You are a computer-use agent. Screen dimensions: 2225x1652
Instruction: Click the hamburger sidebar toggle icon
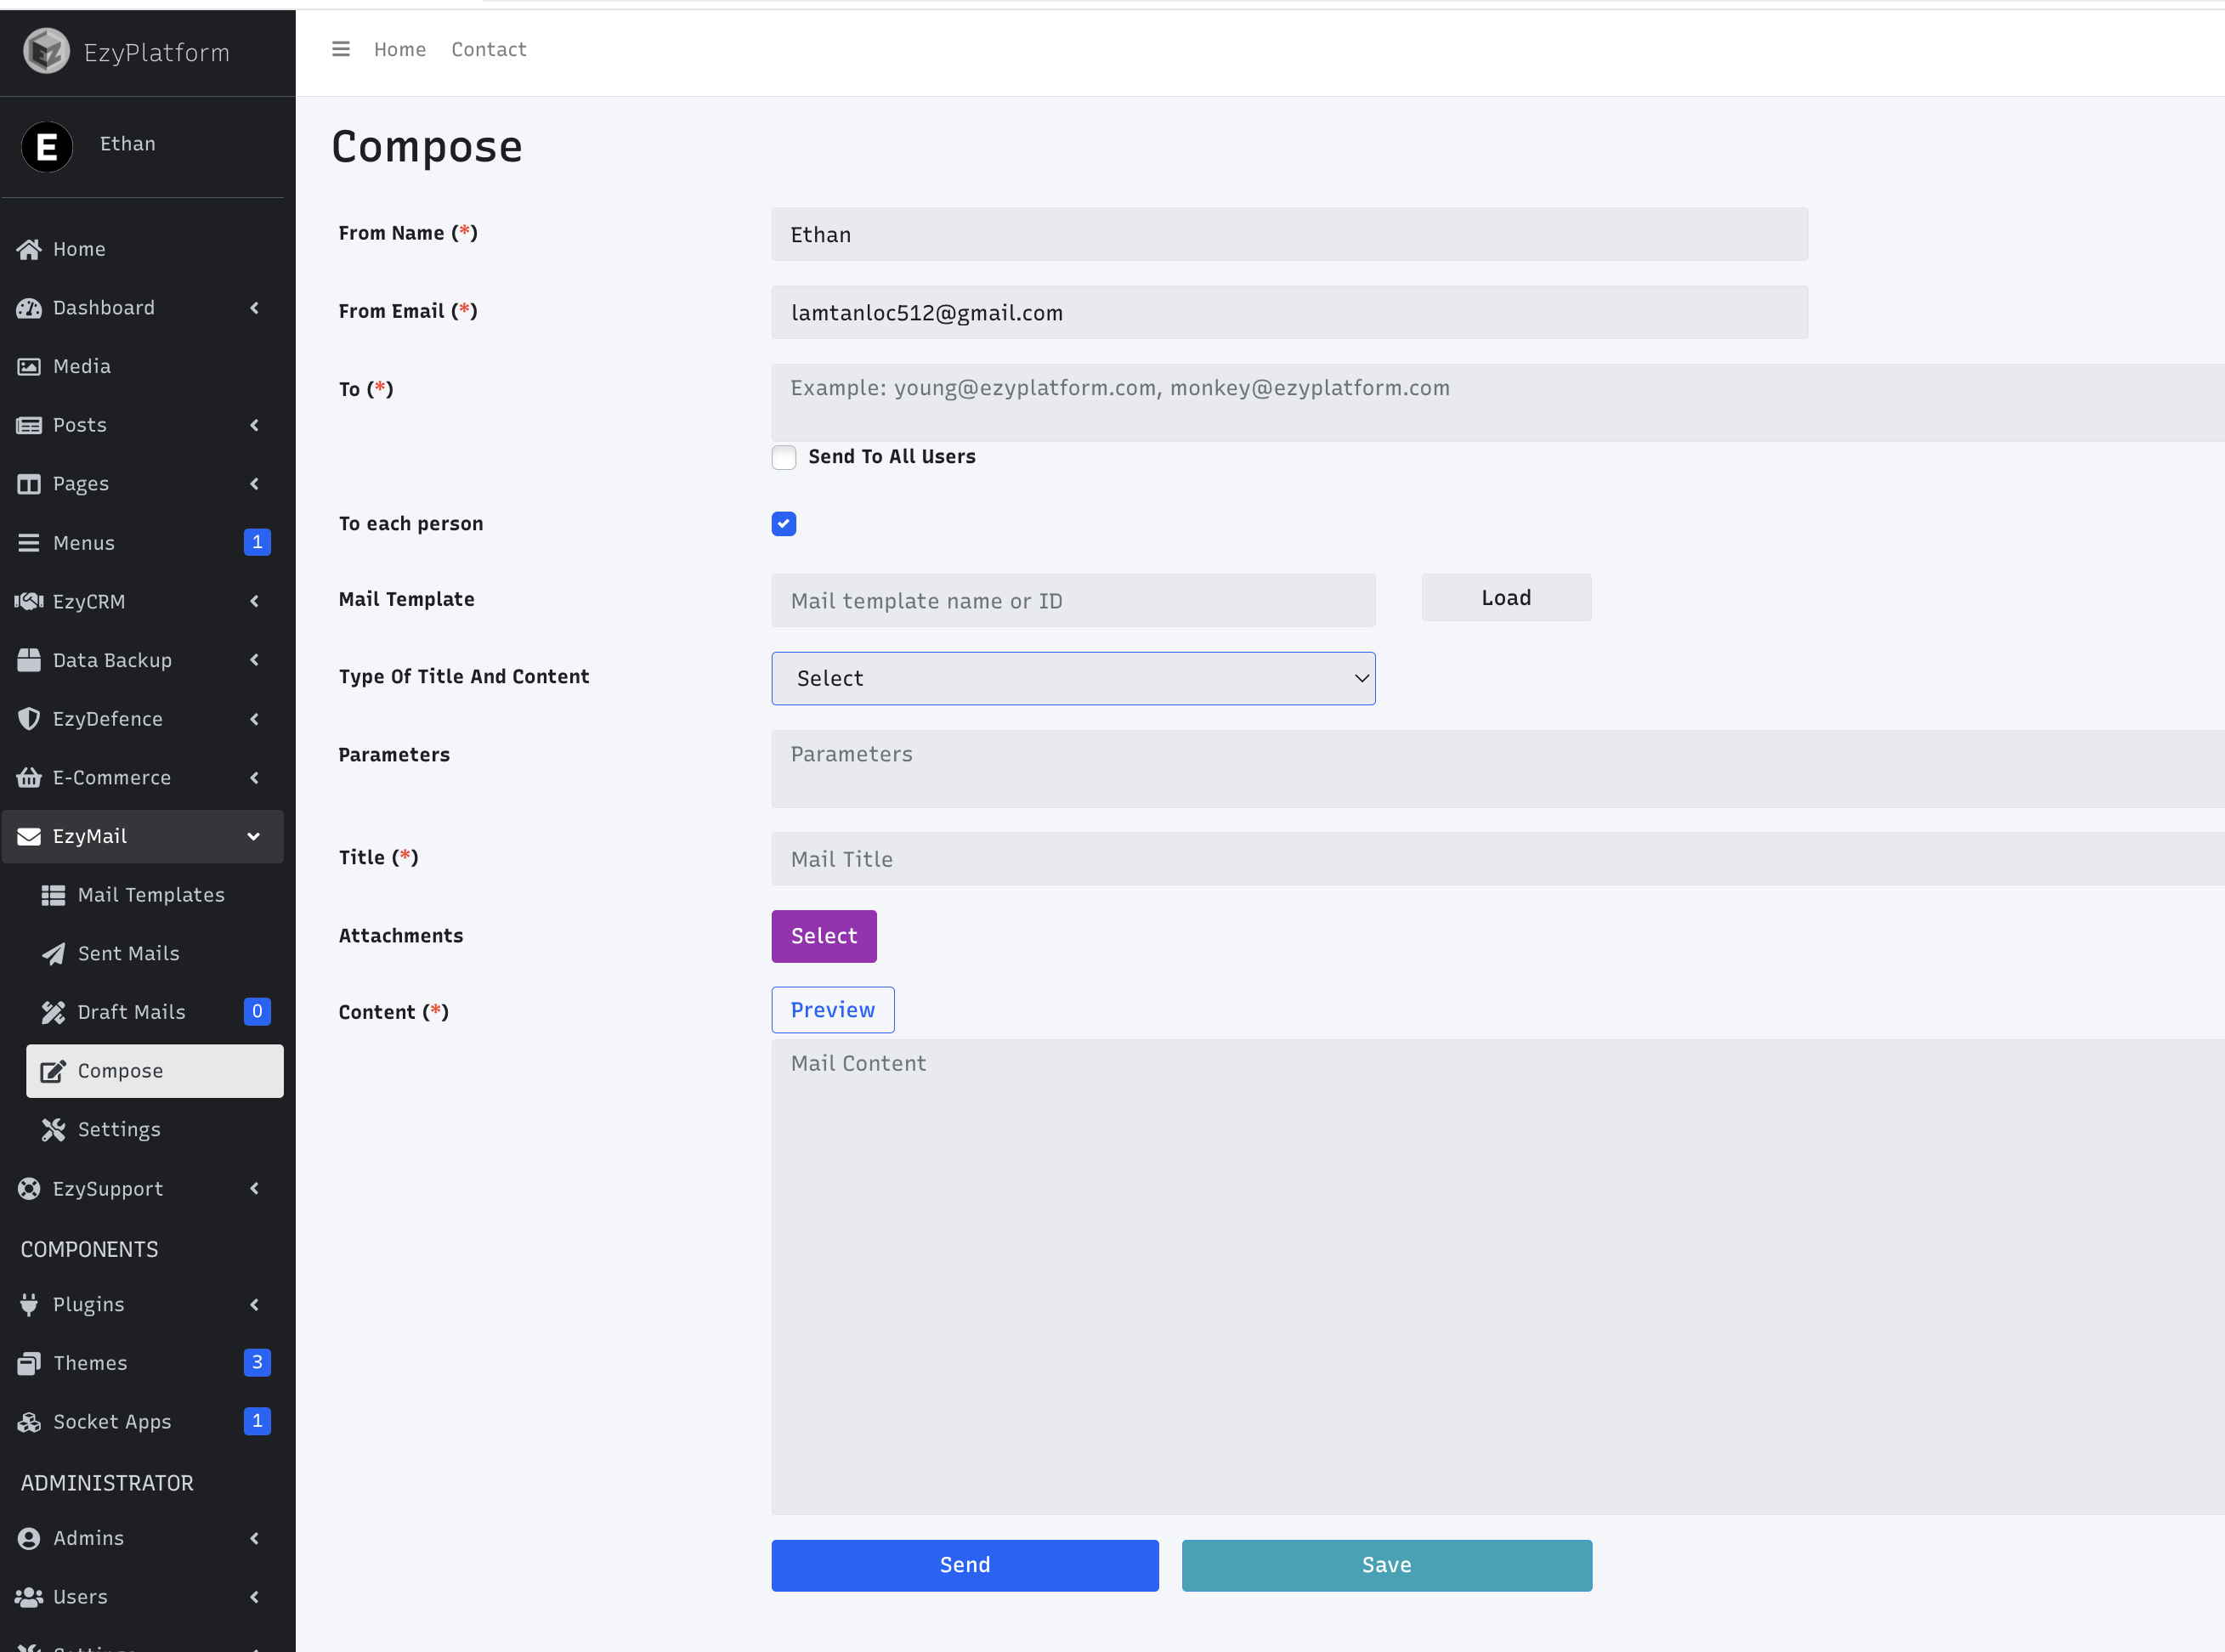click(x=341, y=49)
